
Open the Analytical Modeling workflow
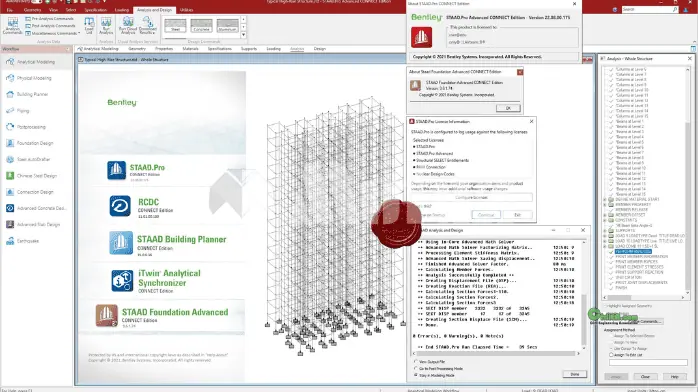36,62
